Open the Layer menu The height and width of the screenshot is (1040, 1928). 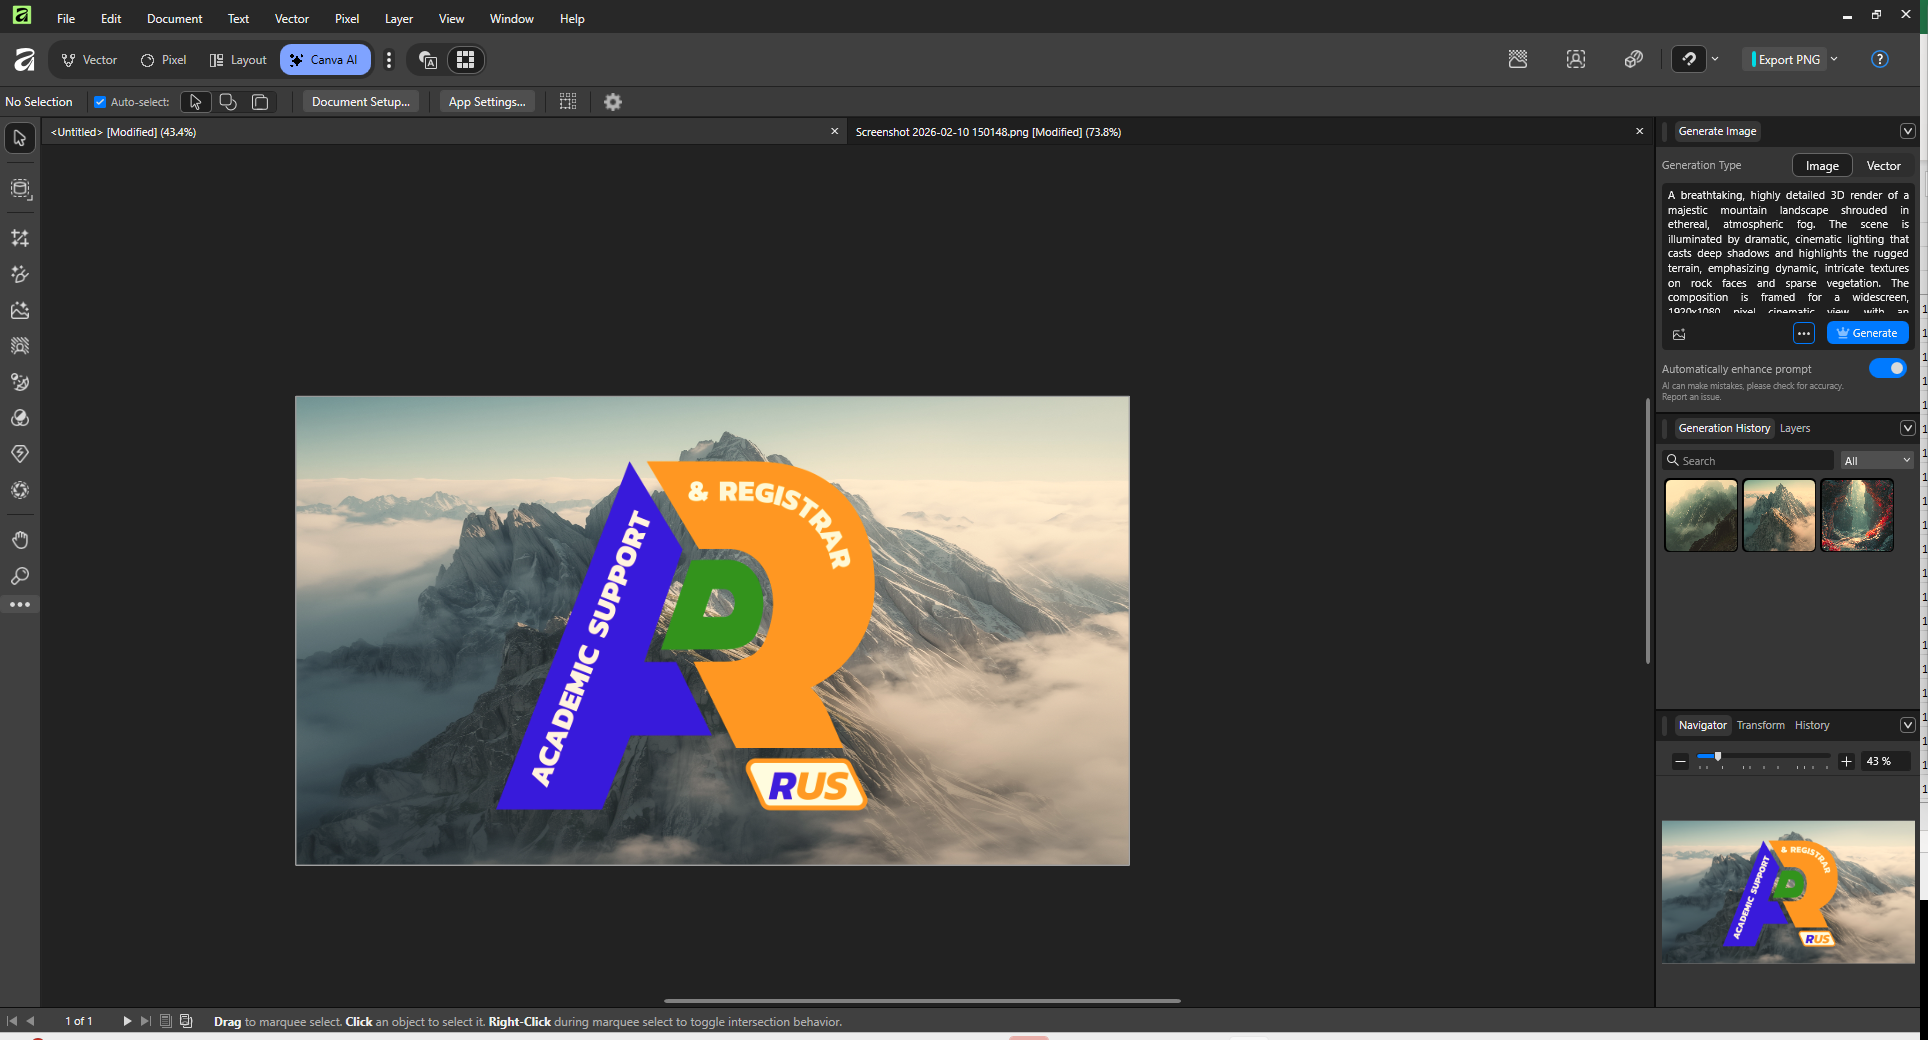pos(398,19)
